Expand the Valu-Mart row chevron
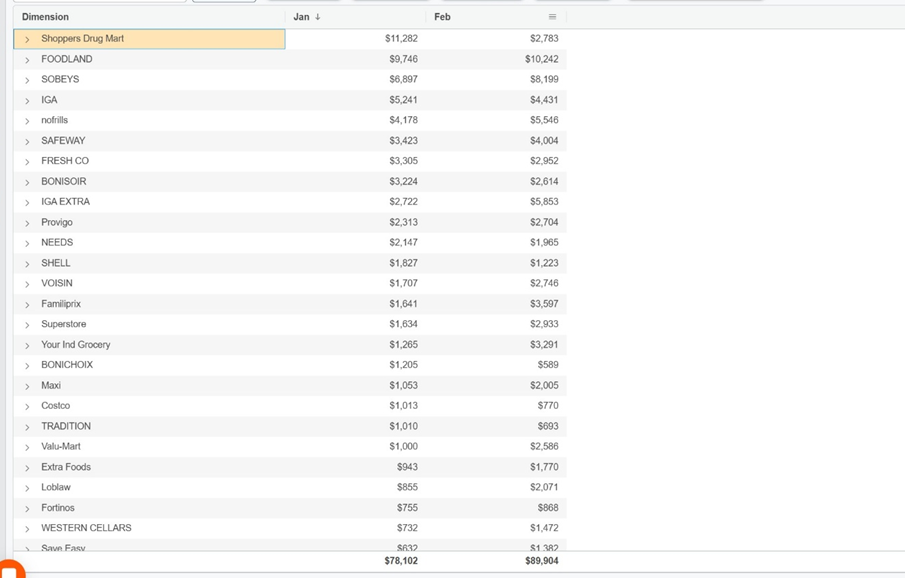The image size is (905, 578). tap(27, 447)
